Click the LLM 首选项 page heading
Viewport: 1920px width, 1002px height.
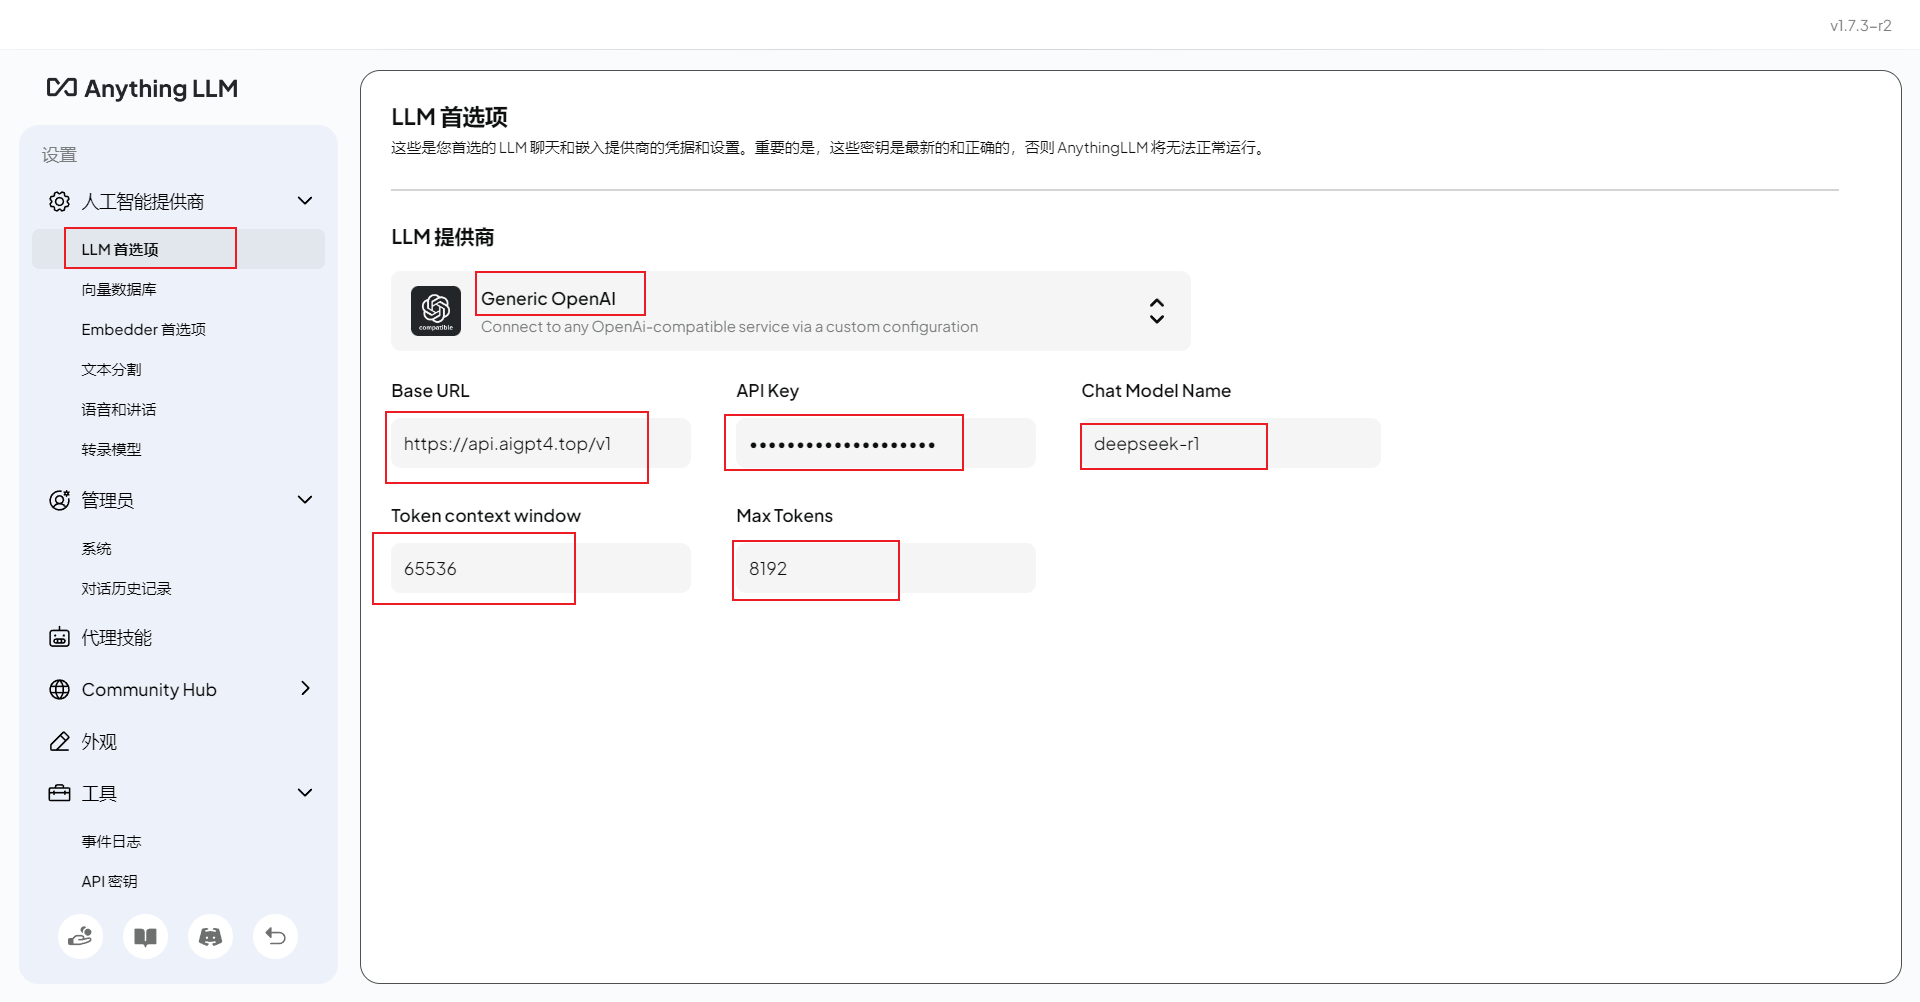[449, 117]
